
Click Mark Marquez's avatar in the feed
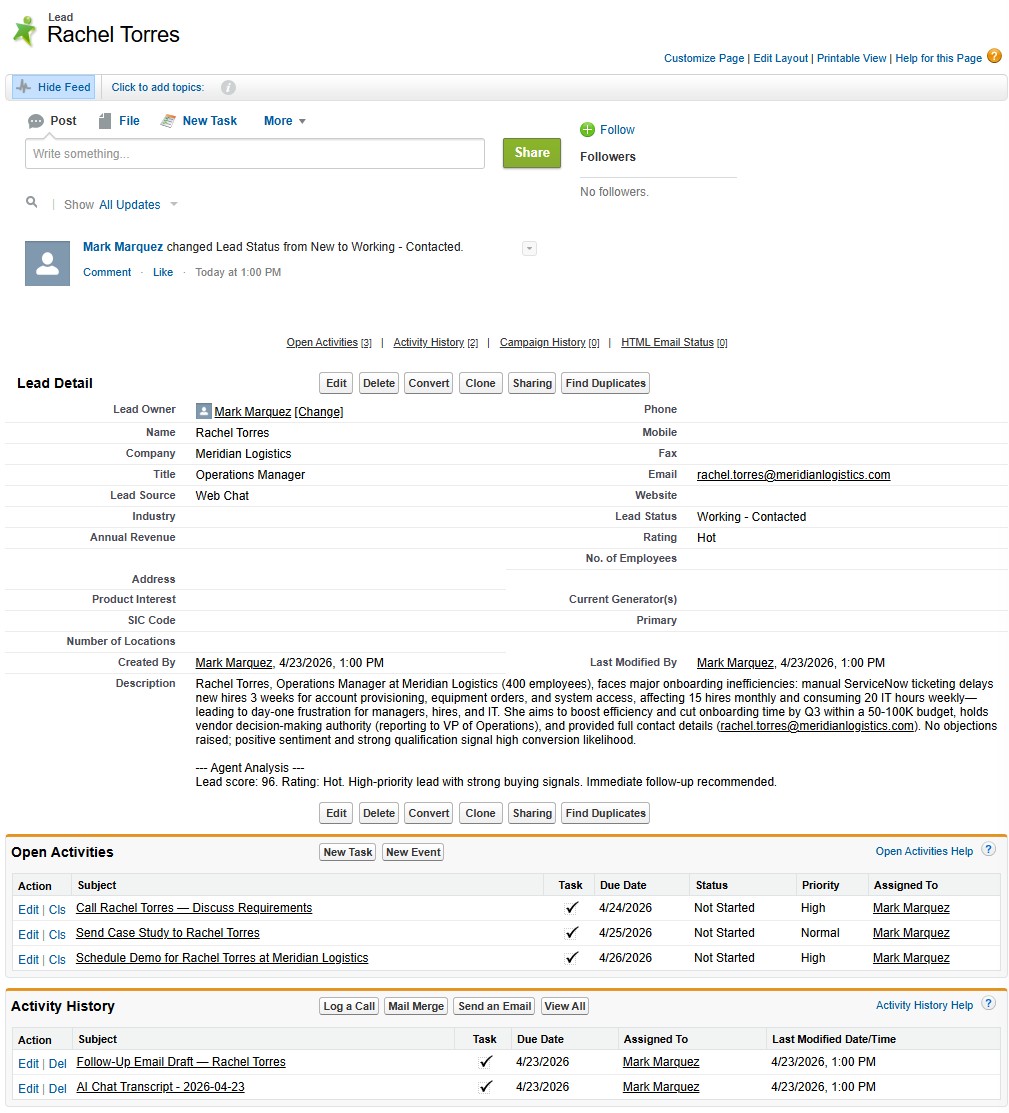click(47, 263)
